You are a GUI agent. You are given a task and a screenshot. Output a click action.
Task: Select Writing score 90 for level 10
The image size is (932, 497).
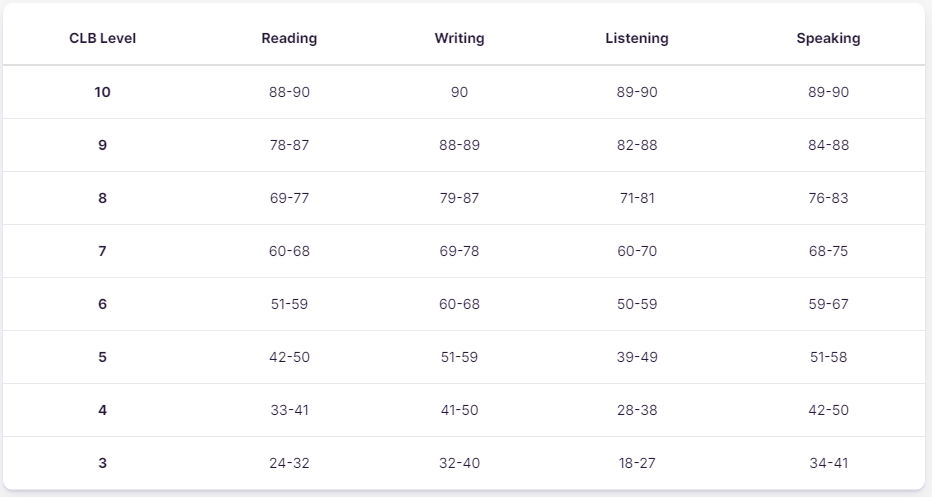pos(459,92)
